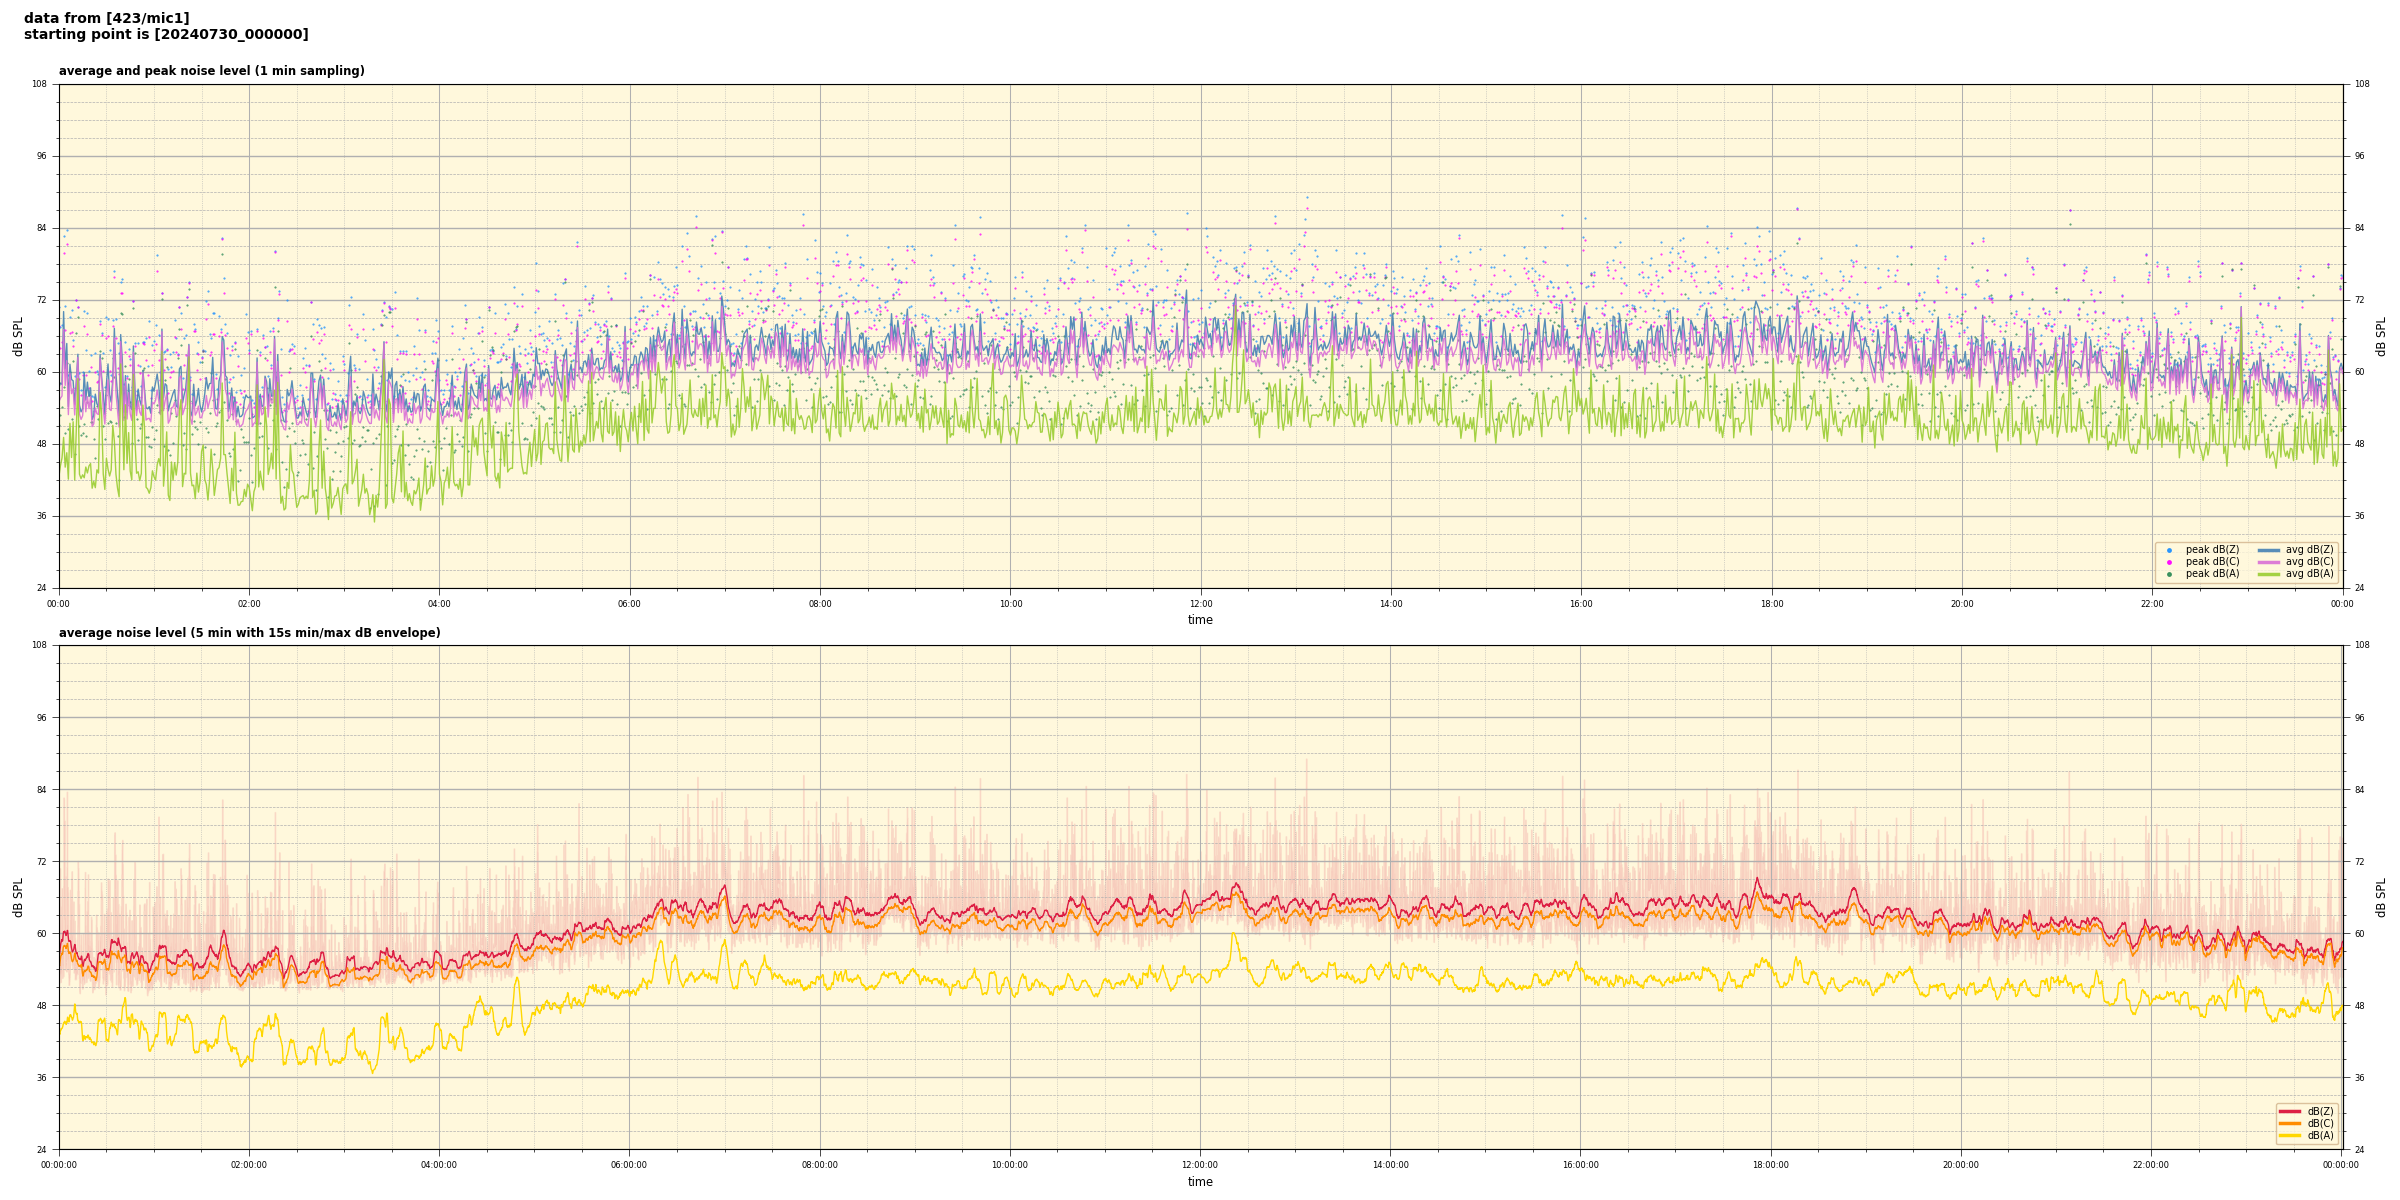Click the 06:00 tick on upper time axis
Viewport: 2400px width, 1200px height.
tap(630, 604)
